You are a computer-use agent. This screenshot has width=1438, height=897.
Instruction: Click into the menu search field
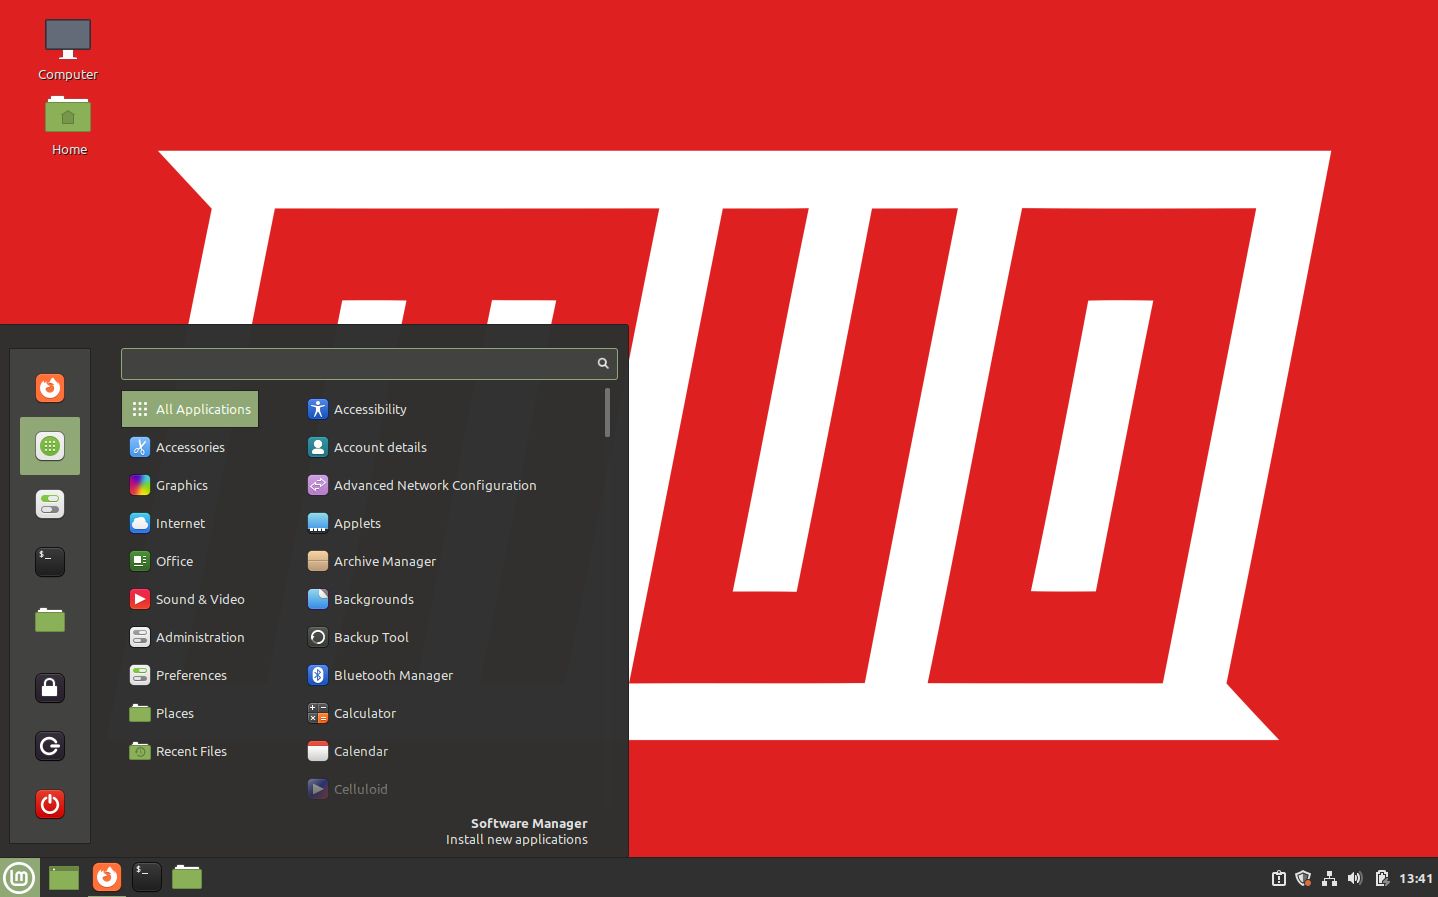point(369,364)
